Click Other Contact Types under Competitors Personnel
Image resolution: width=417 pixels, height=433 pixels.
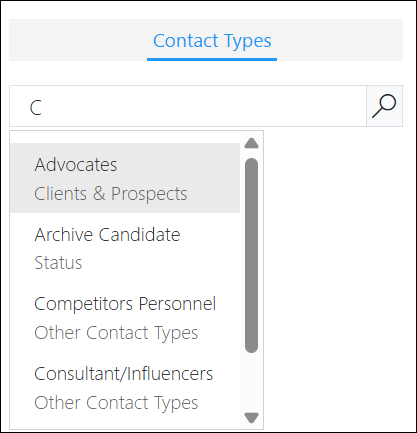tap(116, 333)
